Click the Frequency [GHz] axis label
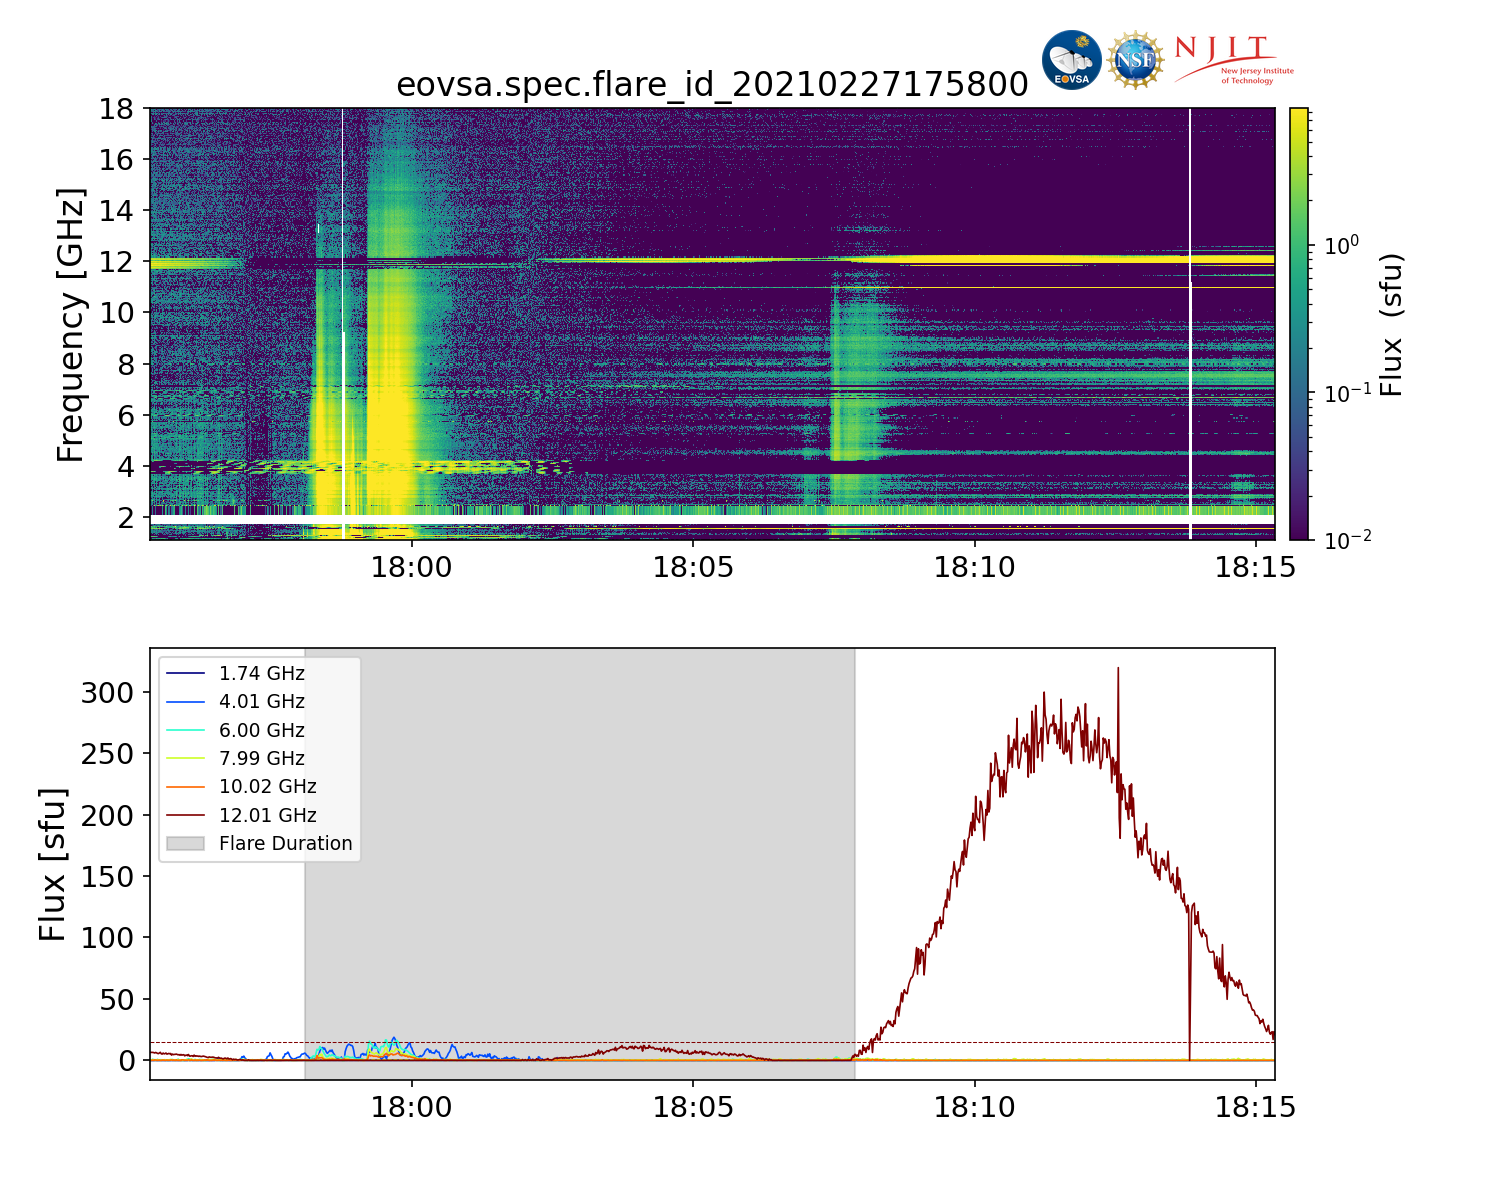 click(70, 324)
